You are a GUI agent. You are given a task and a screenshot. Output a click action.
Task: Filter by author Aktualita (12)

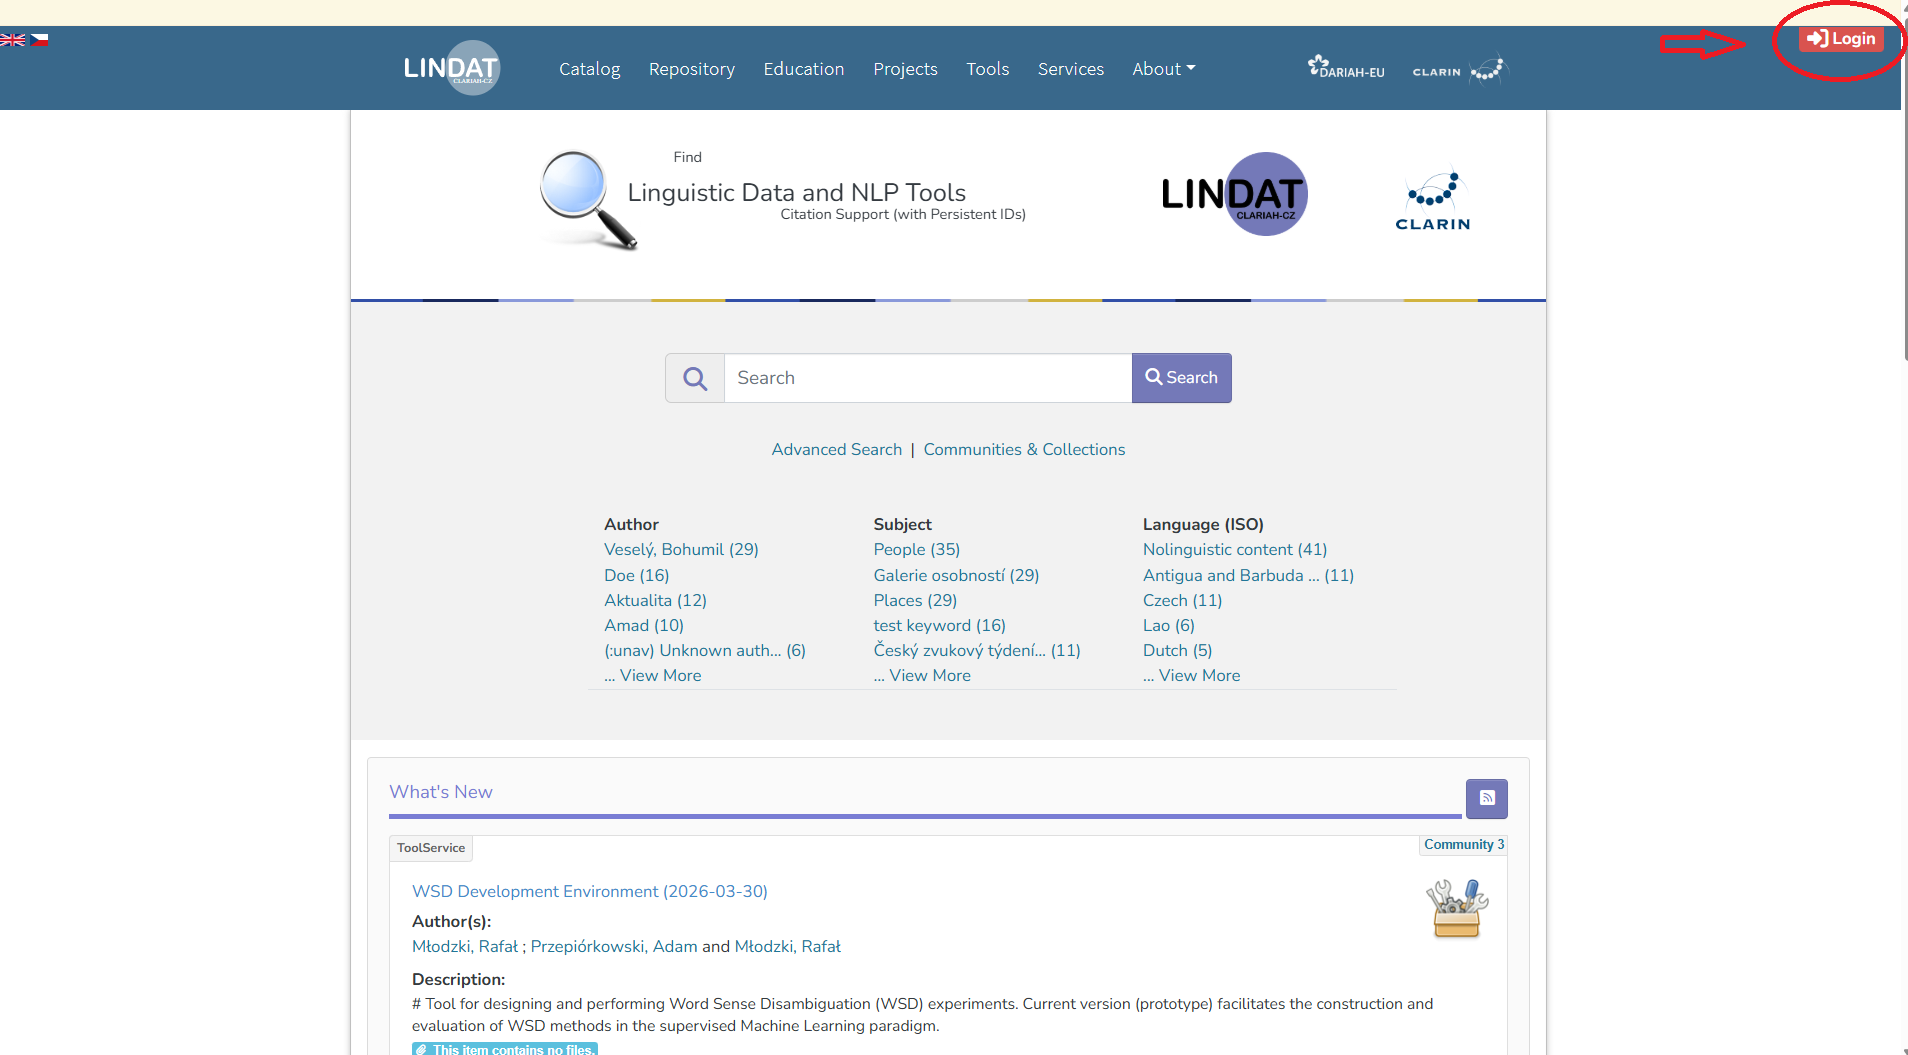tap(655, 600)
